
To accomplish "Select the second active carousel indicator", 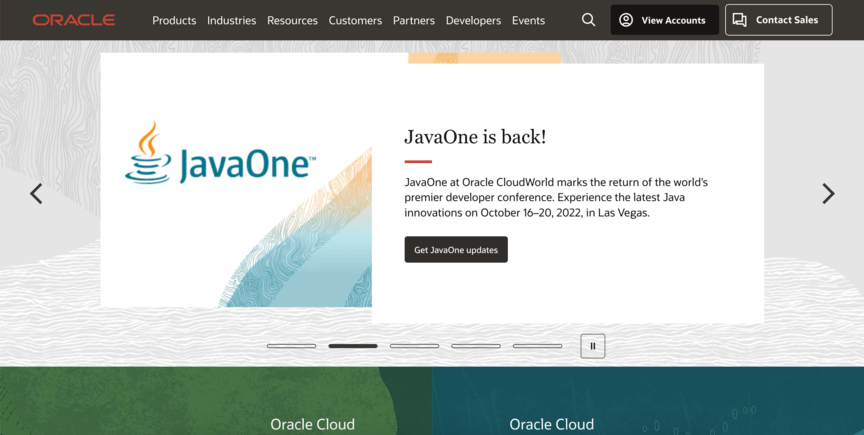I will [353, 346].
